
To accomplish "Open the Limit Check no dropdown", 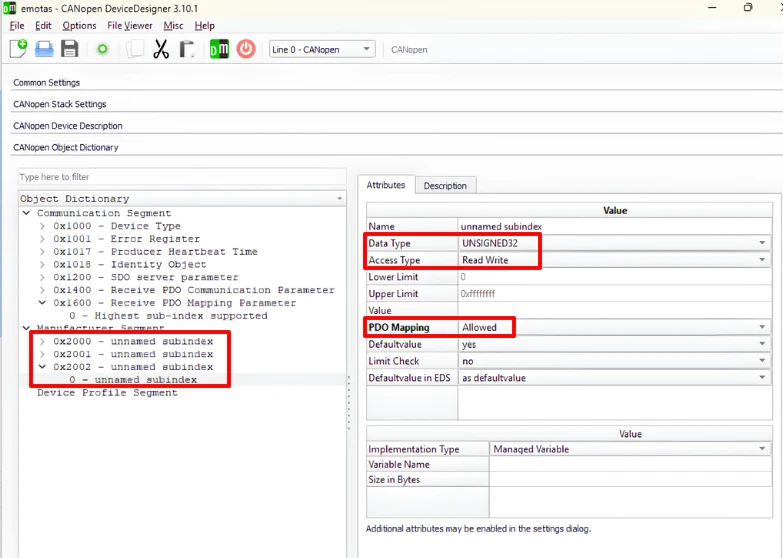I will point(615,361).
